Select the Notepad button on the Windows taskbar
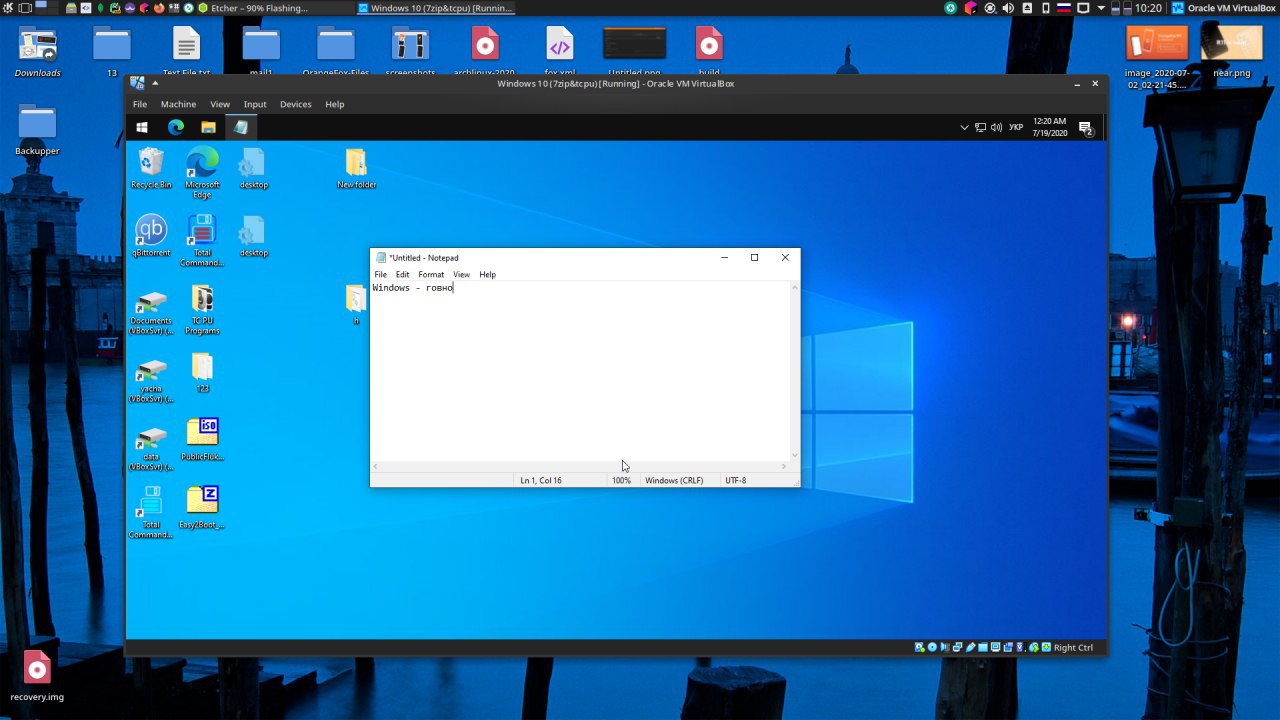This screenshot has width=1280, height=720. pyautogui.click(x=241, y=128)
